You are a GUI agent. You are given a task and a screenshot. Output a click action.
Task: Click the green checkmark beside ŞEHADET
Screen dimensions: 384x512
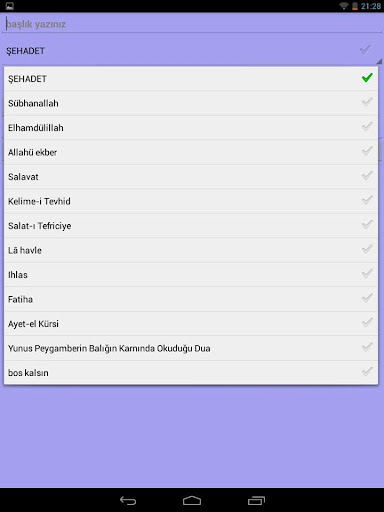click(367, 78)
